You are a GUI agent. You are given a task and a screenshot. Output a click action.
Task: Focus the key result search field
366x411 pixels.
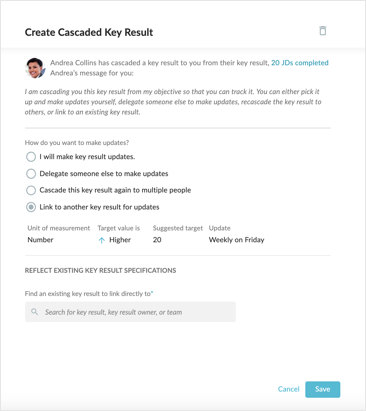click(x=130, y=312)
